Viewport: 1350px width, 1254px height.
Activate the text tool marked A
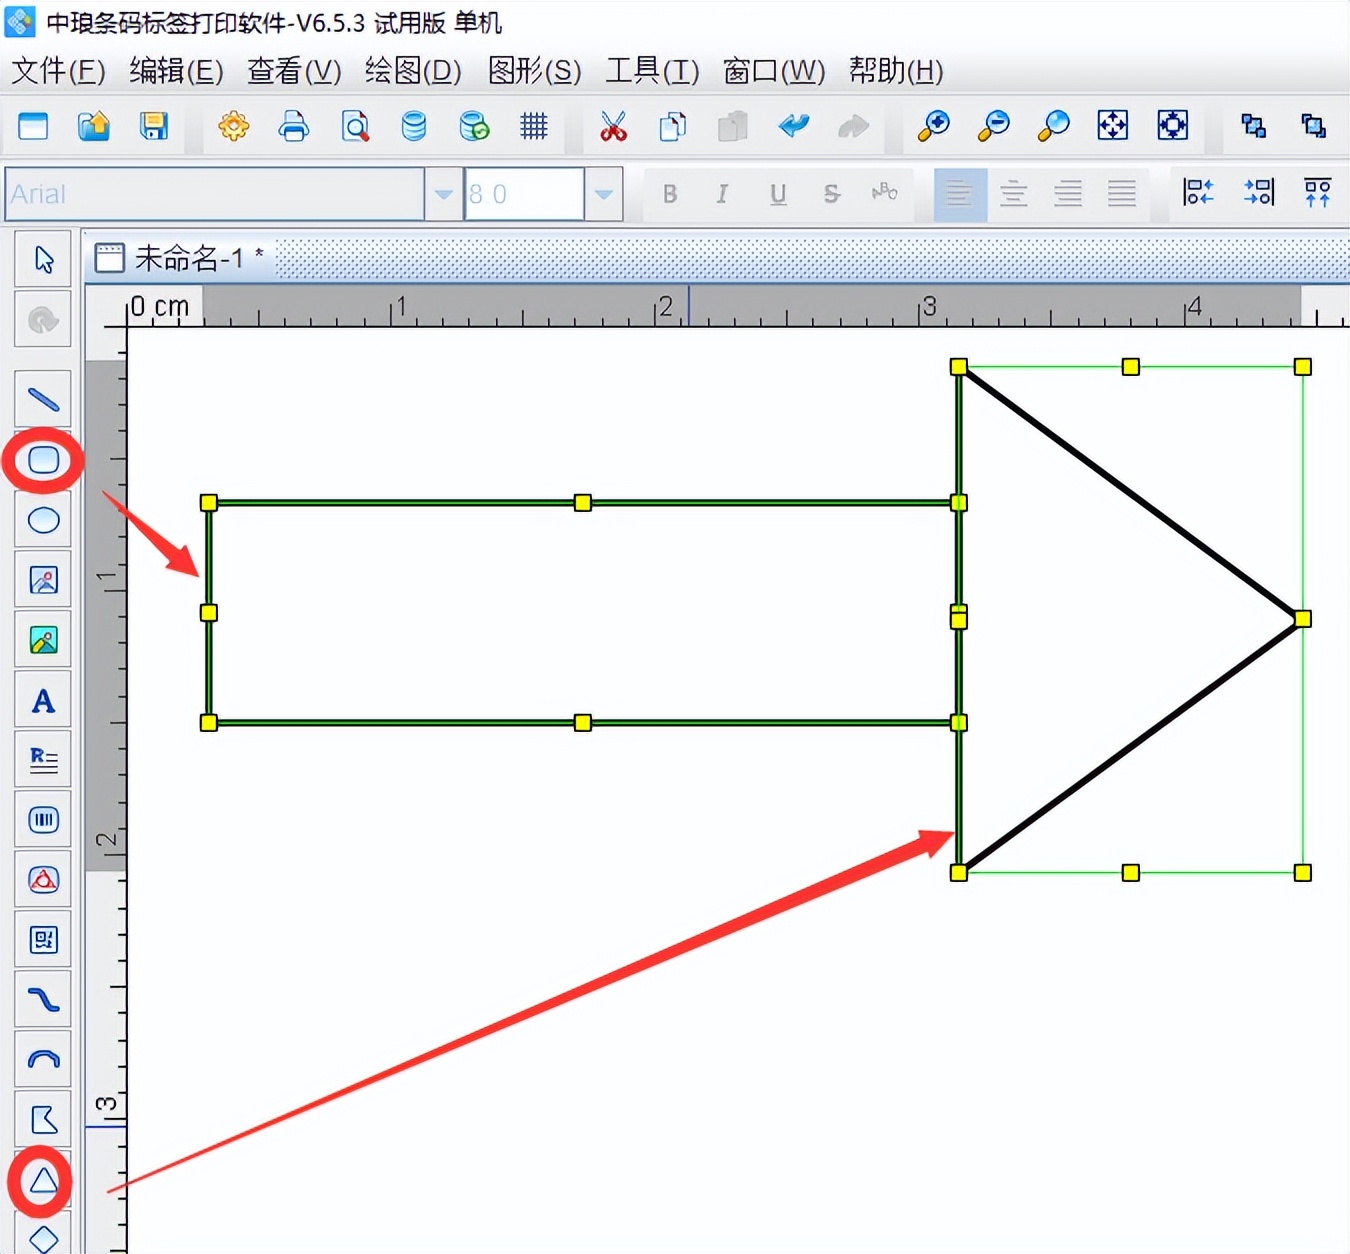pyautogui.click(x=43, y=701)
